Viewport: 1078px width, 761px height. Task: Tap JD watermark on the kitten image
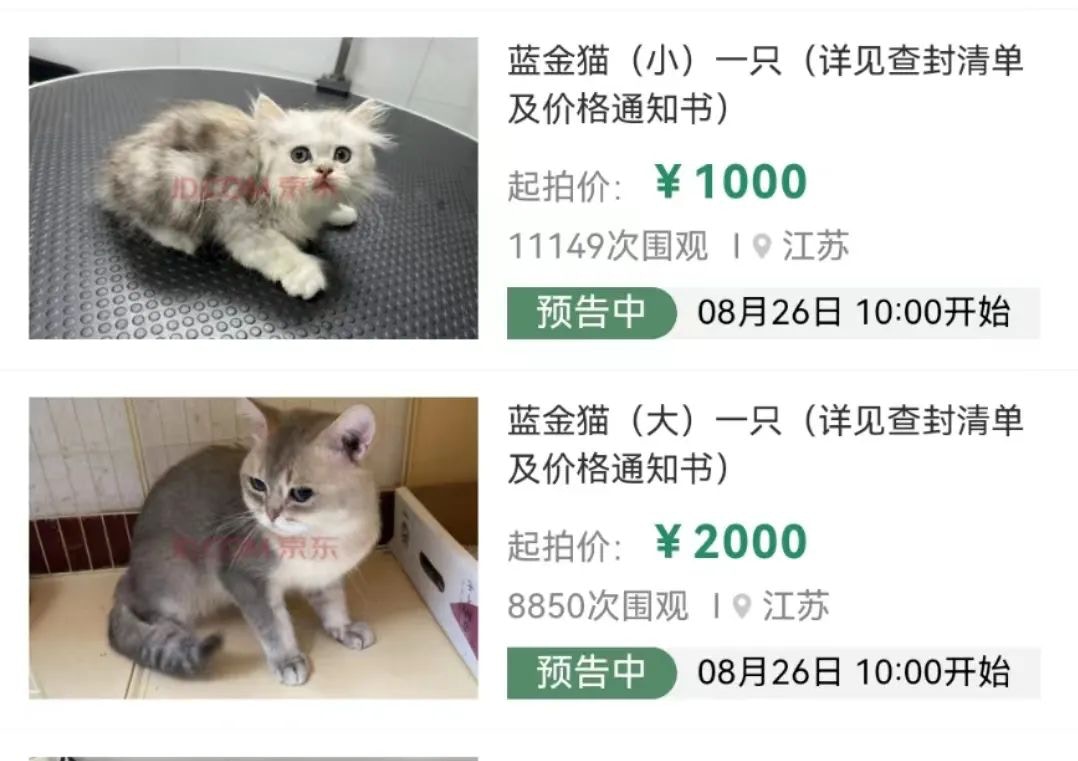[253, 188]
